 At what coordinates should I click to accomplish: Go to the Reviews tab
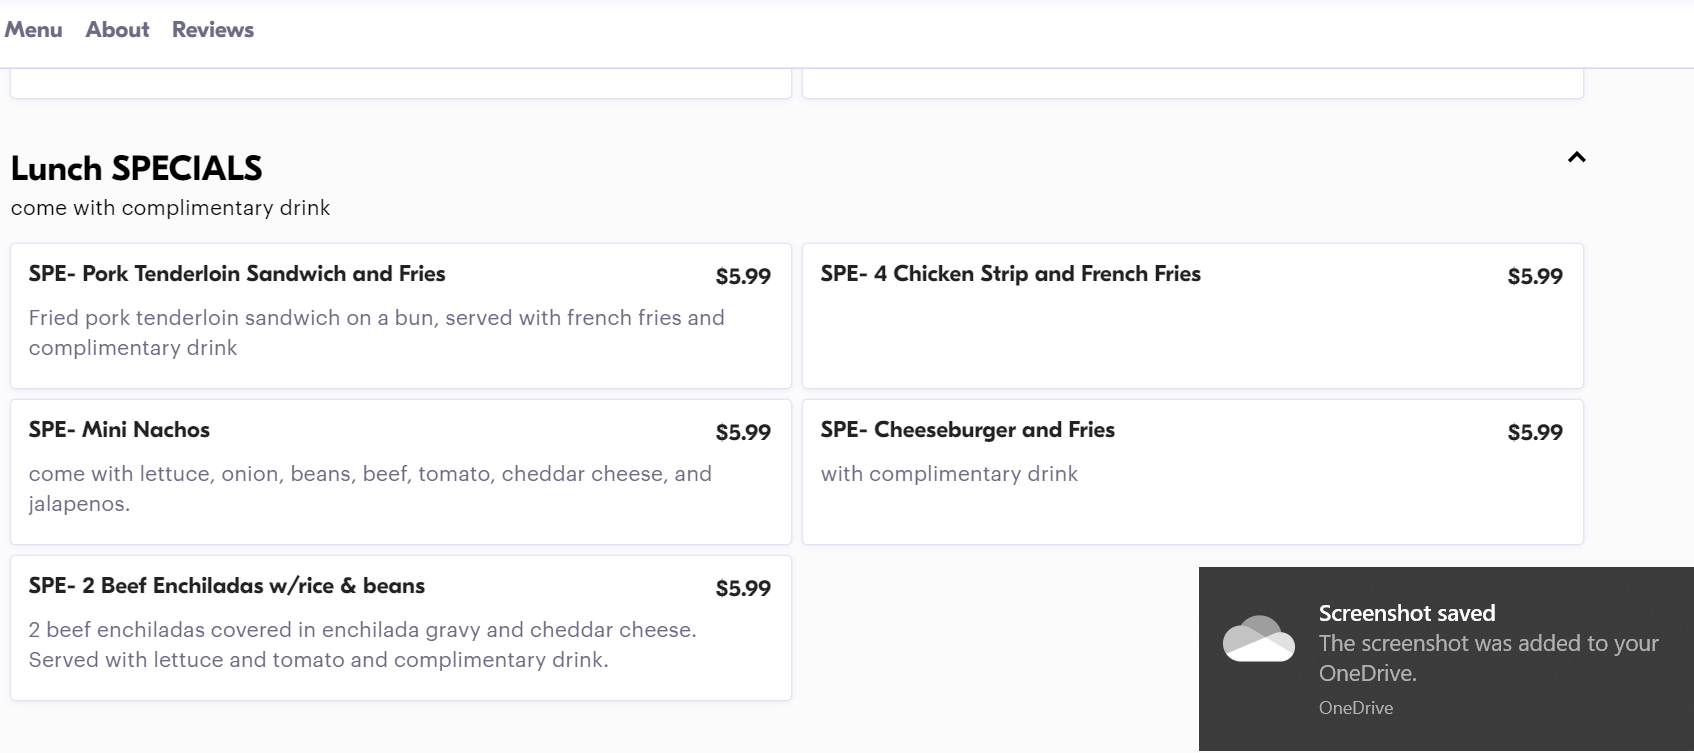click(x=213, y=30)
